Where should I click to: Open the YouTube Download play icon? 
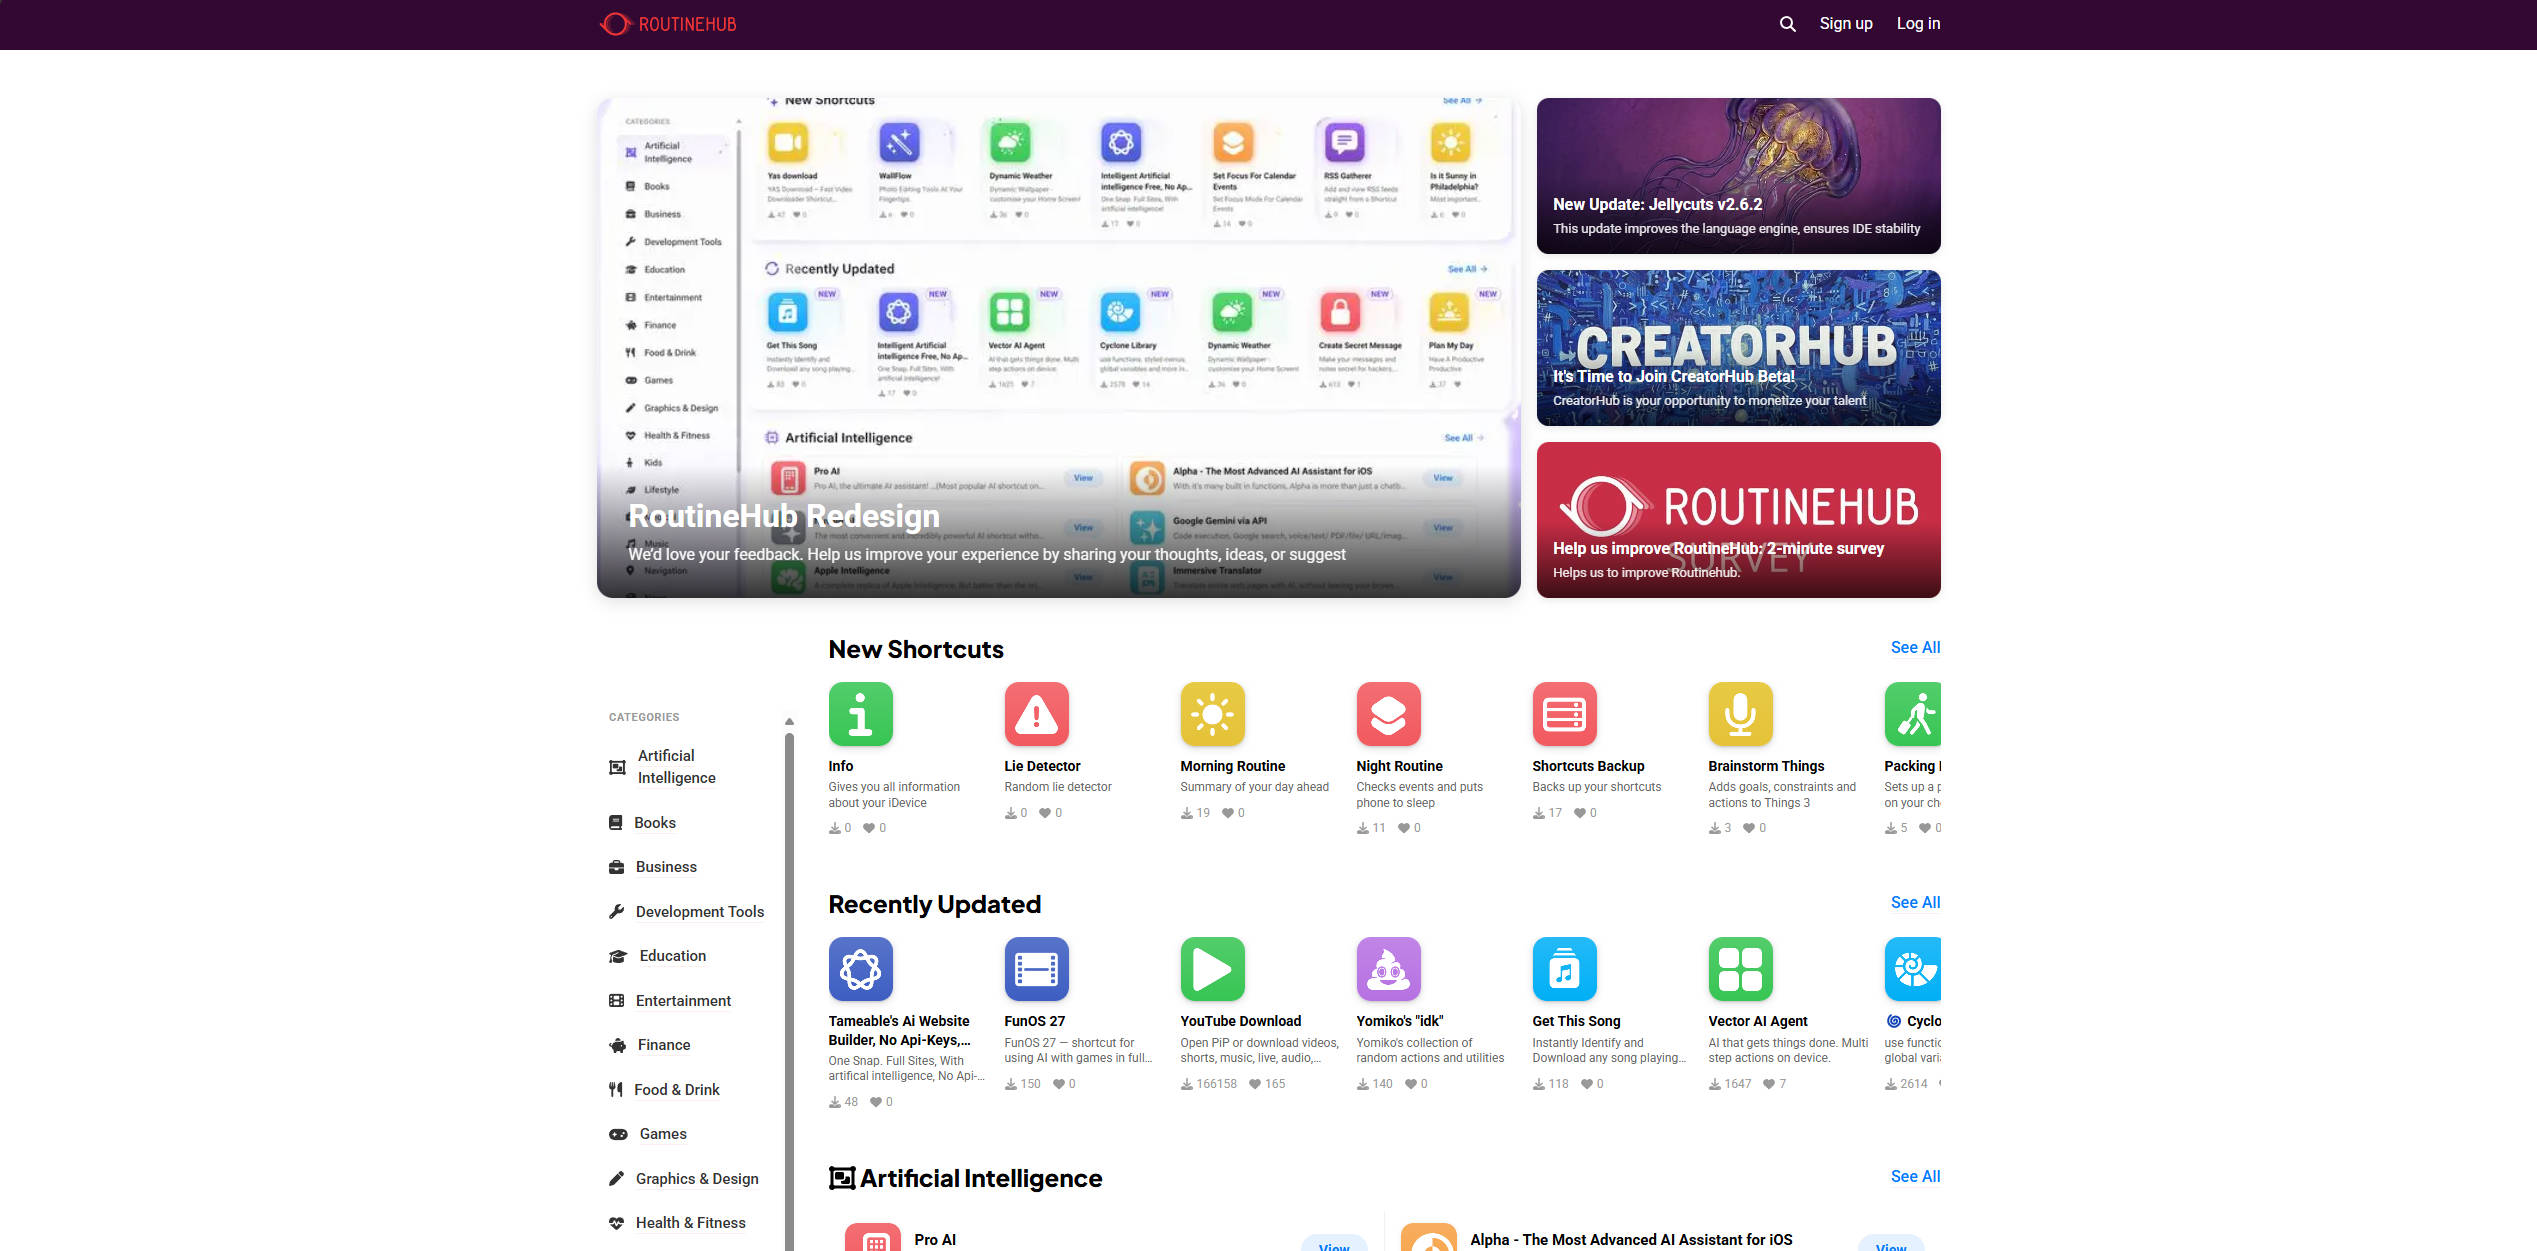(1213, 968)
